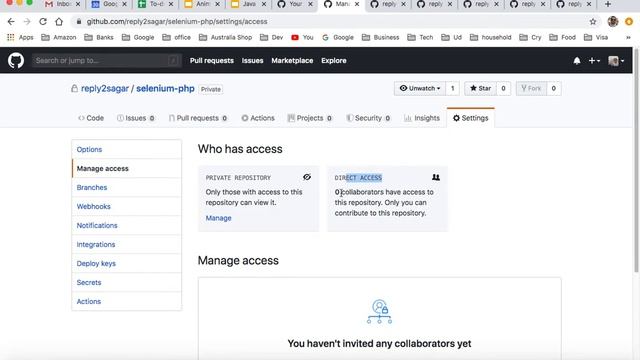
Task: Open the Australia Shop bookmarks folder
Action: pyautogui.click(x=225, y=37)
